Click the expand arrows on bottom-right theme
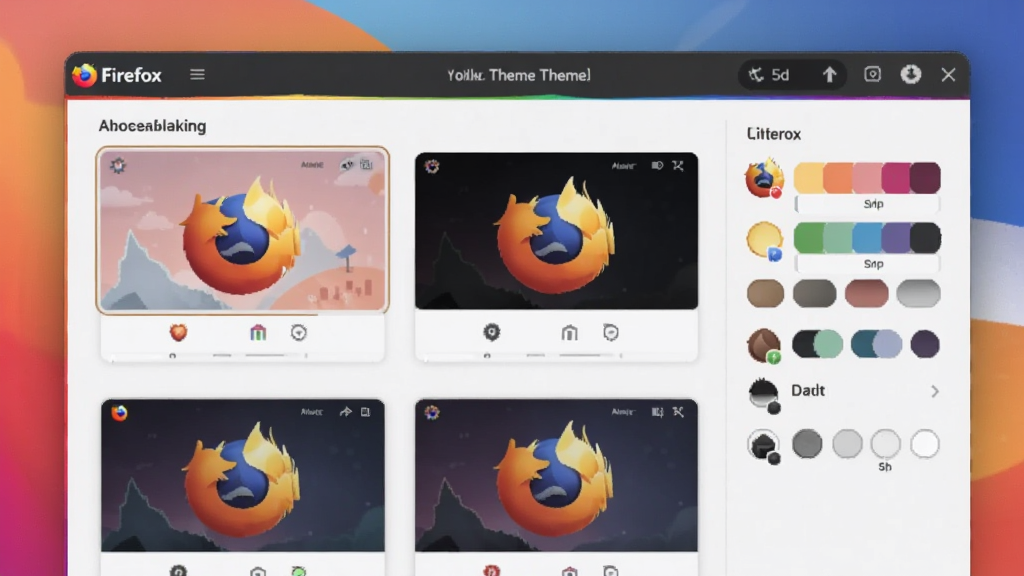The height and width of the screenshot is (576, 1024). point(678,411)
